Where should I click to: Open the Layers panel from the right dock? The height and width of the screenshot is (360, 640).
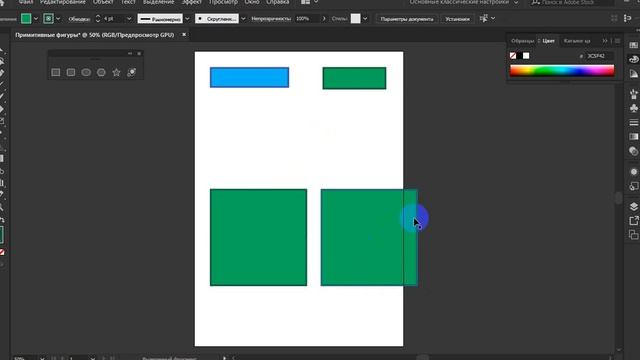(x=633, y=207)
